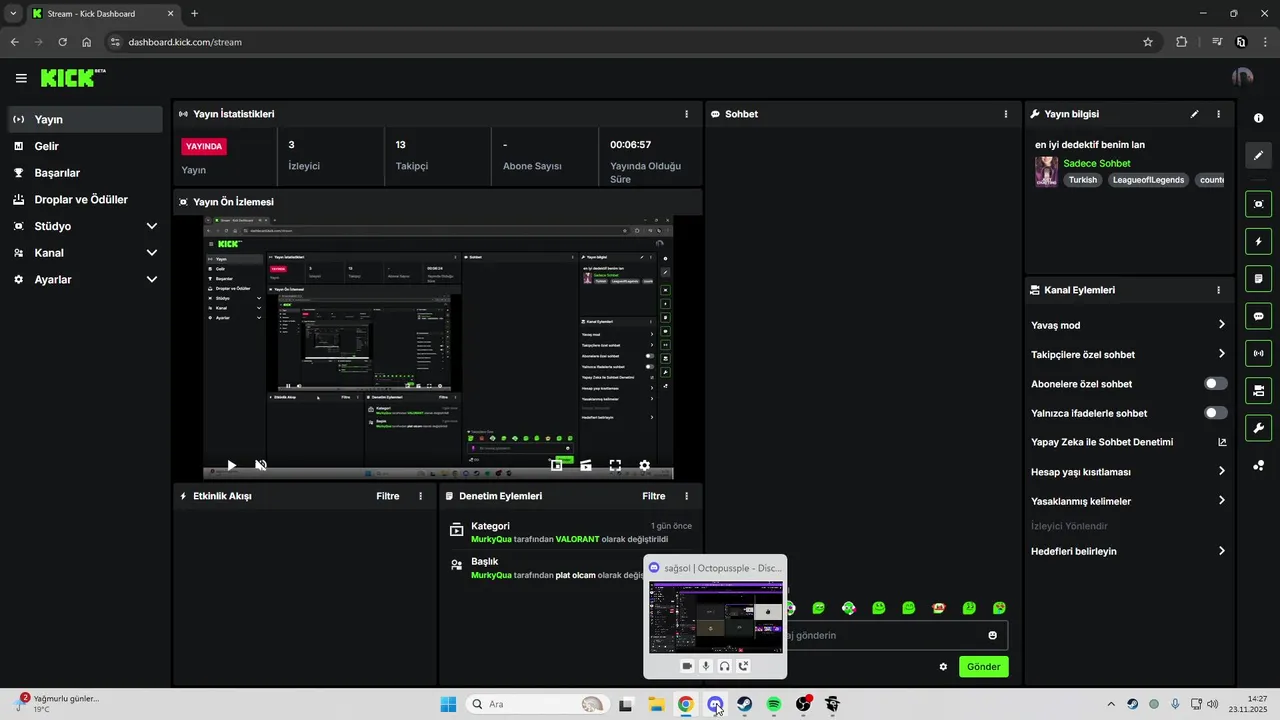Reload the browser page
This screenshot has width=1280, height=720.
(x=63, y=42)
